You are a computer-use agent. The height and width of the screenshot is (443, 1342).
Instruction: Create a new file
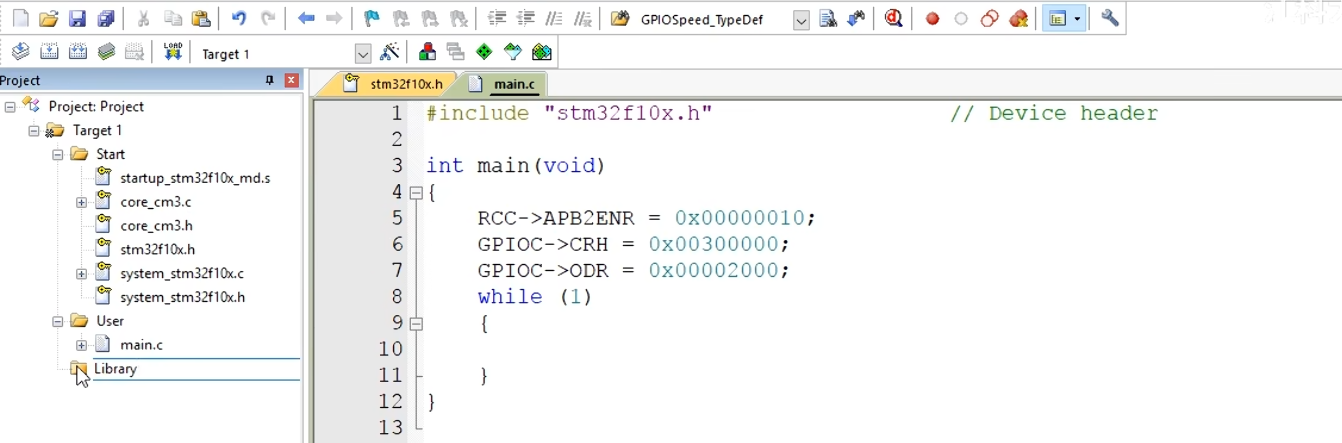[x=20, y=18]
